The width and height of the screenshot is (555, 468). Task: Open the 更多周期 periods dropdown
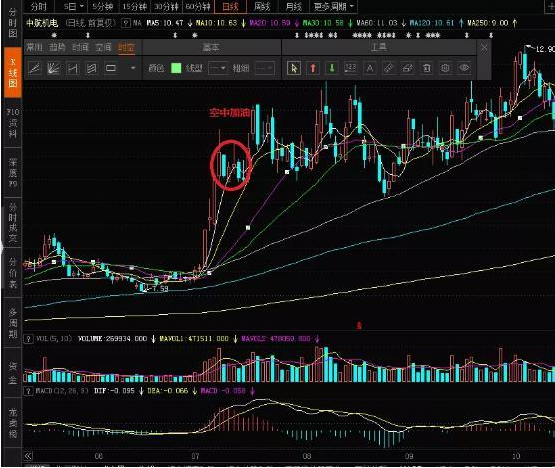[x=333, y=6]
